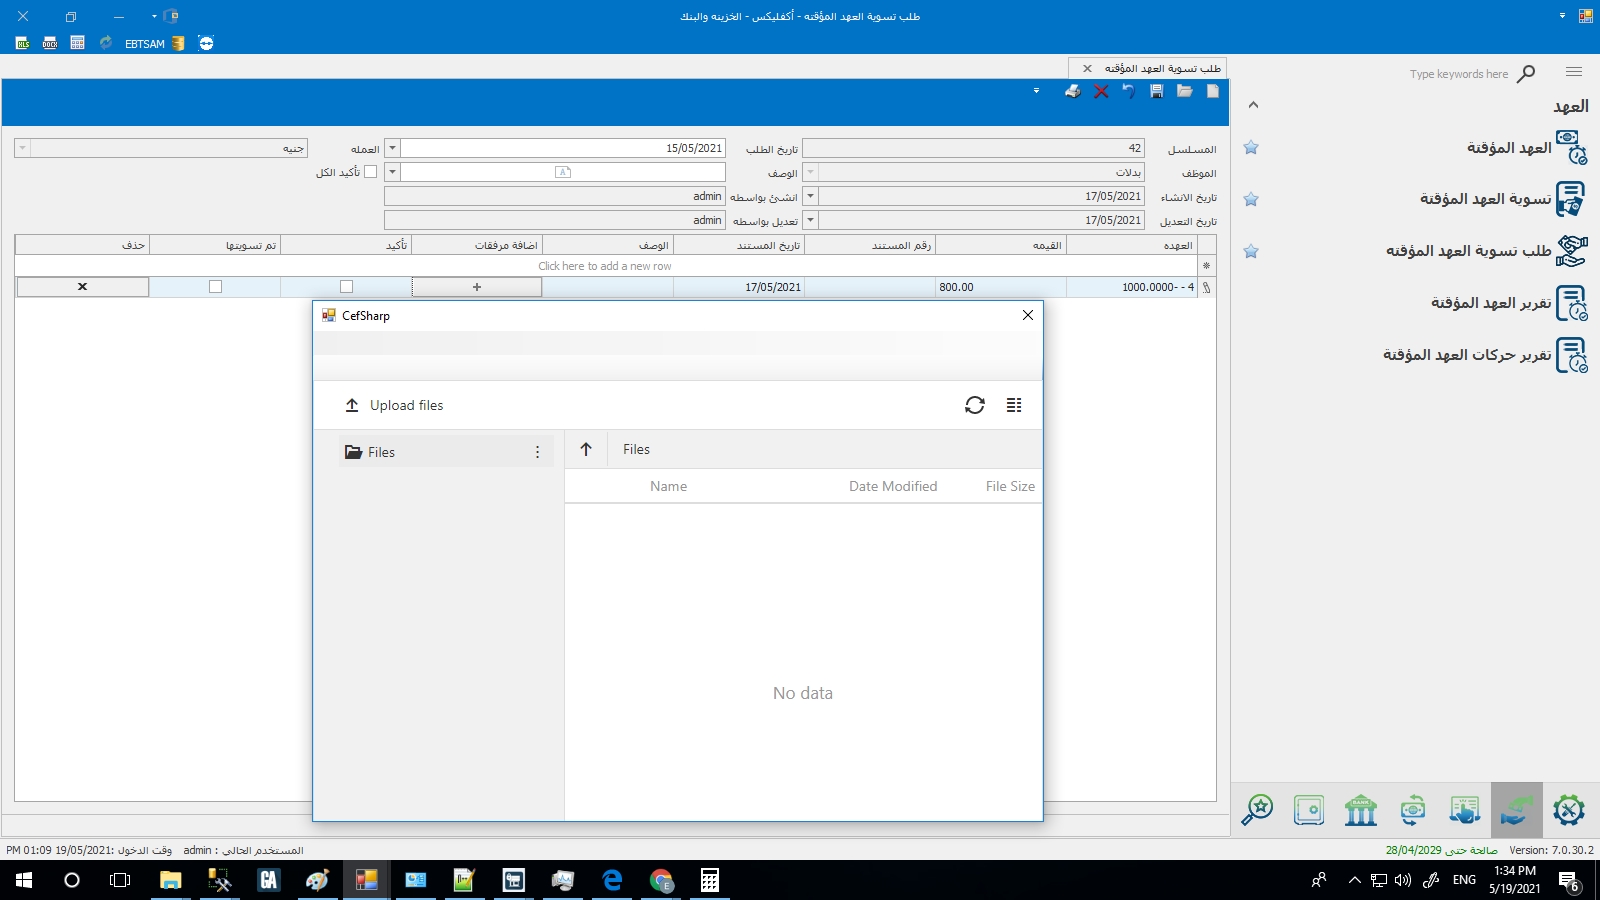The height and width of the screenshot is (900, 1600).
Task: Enable the تأكيد الكل checkbox
Action: click(x=370, y=172)
